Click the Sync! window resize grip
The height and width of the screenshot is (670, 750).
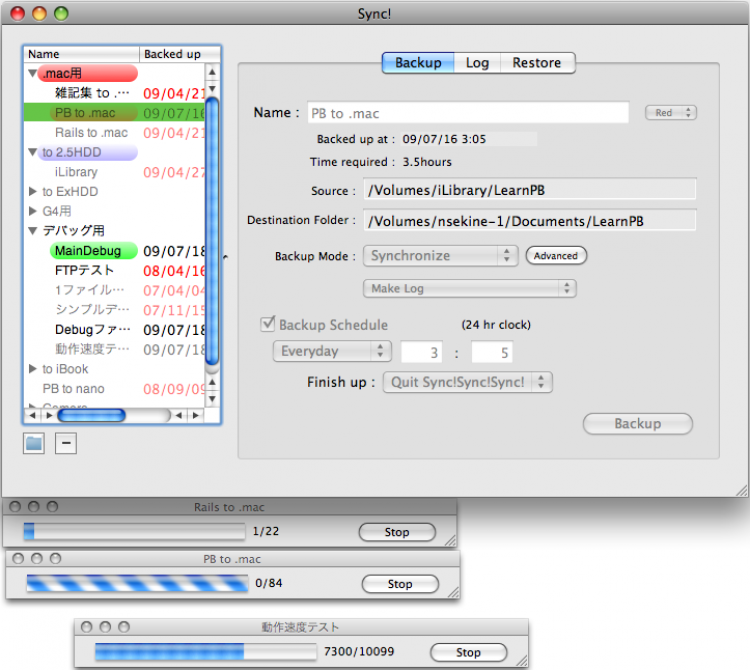(x=741, y=490)
